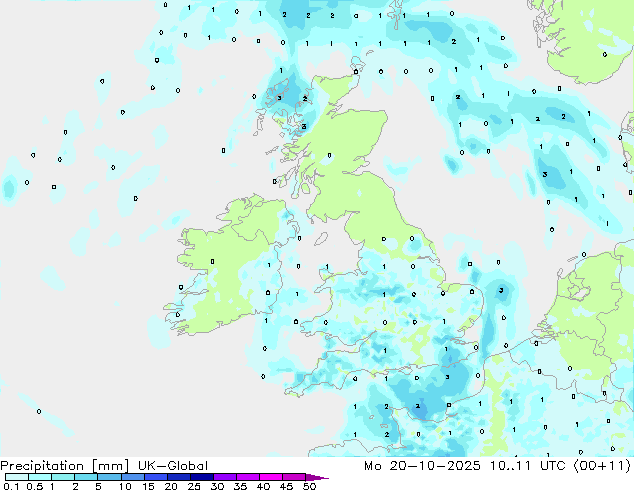Click the '15' legend scale label
This screenshot has width=634, height=490.
click(x=148, y=486)
